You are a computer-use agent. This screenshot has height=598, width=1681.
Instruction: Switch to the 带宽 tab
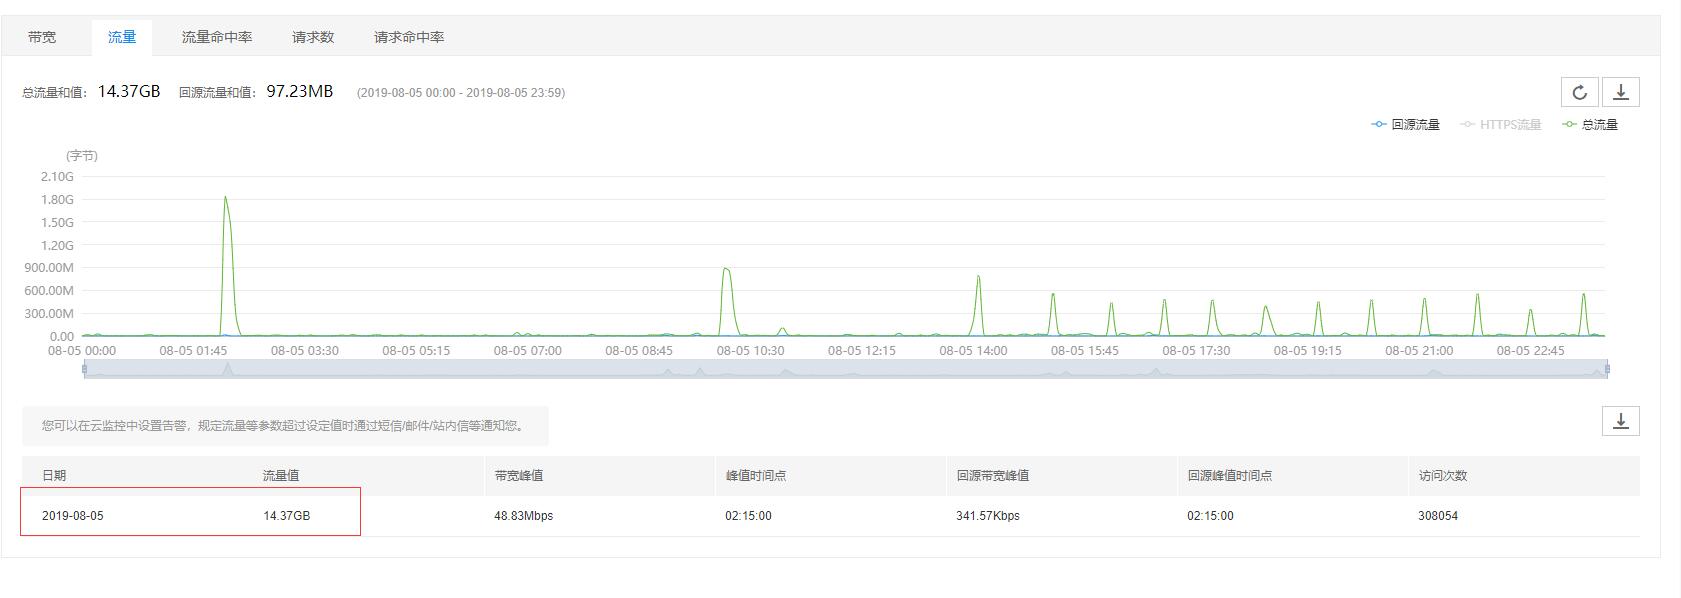pos(42,37)
